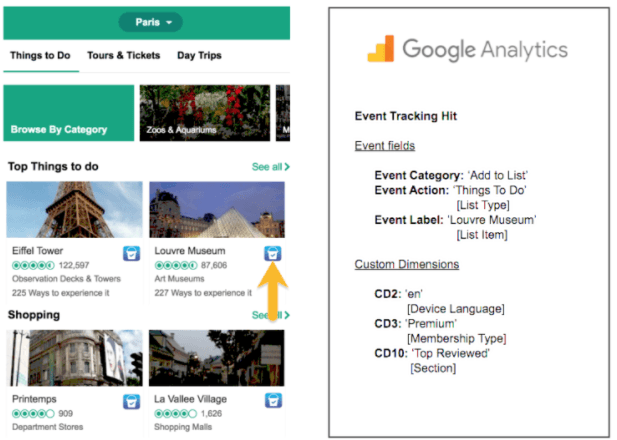Open the Louvre Museum photo
617x440 pixels.
click(x=217, y=209)
